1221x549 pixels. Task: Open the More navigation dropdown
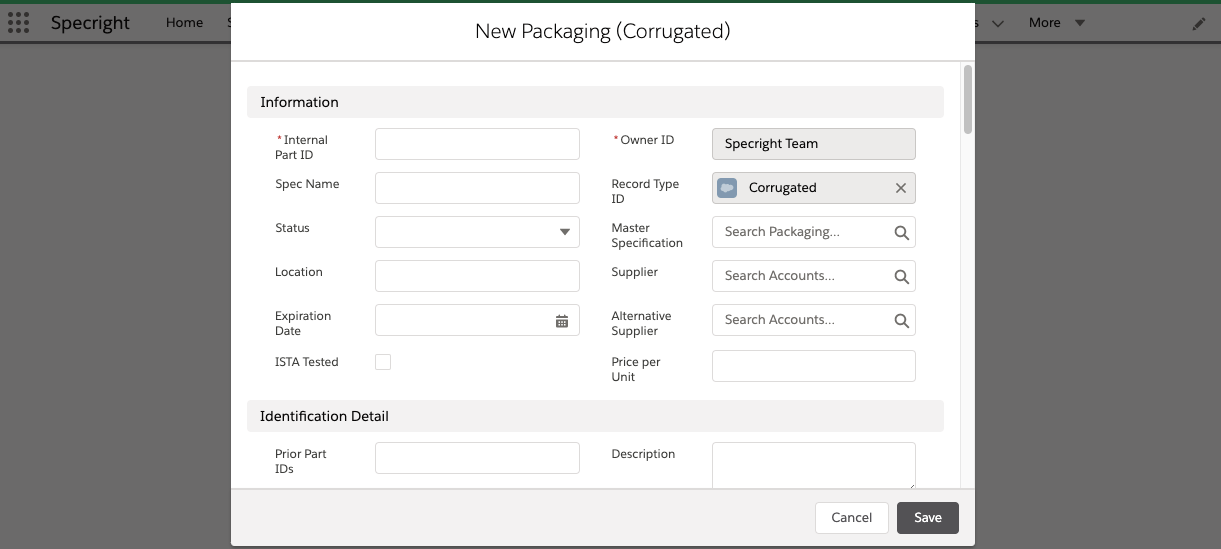1056,23
